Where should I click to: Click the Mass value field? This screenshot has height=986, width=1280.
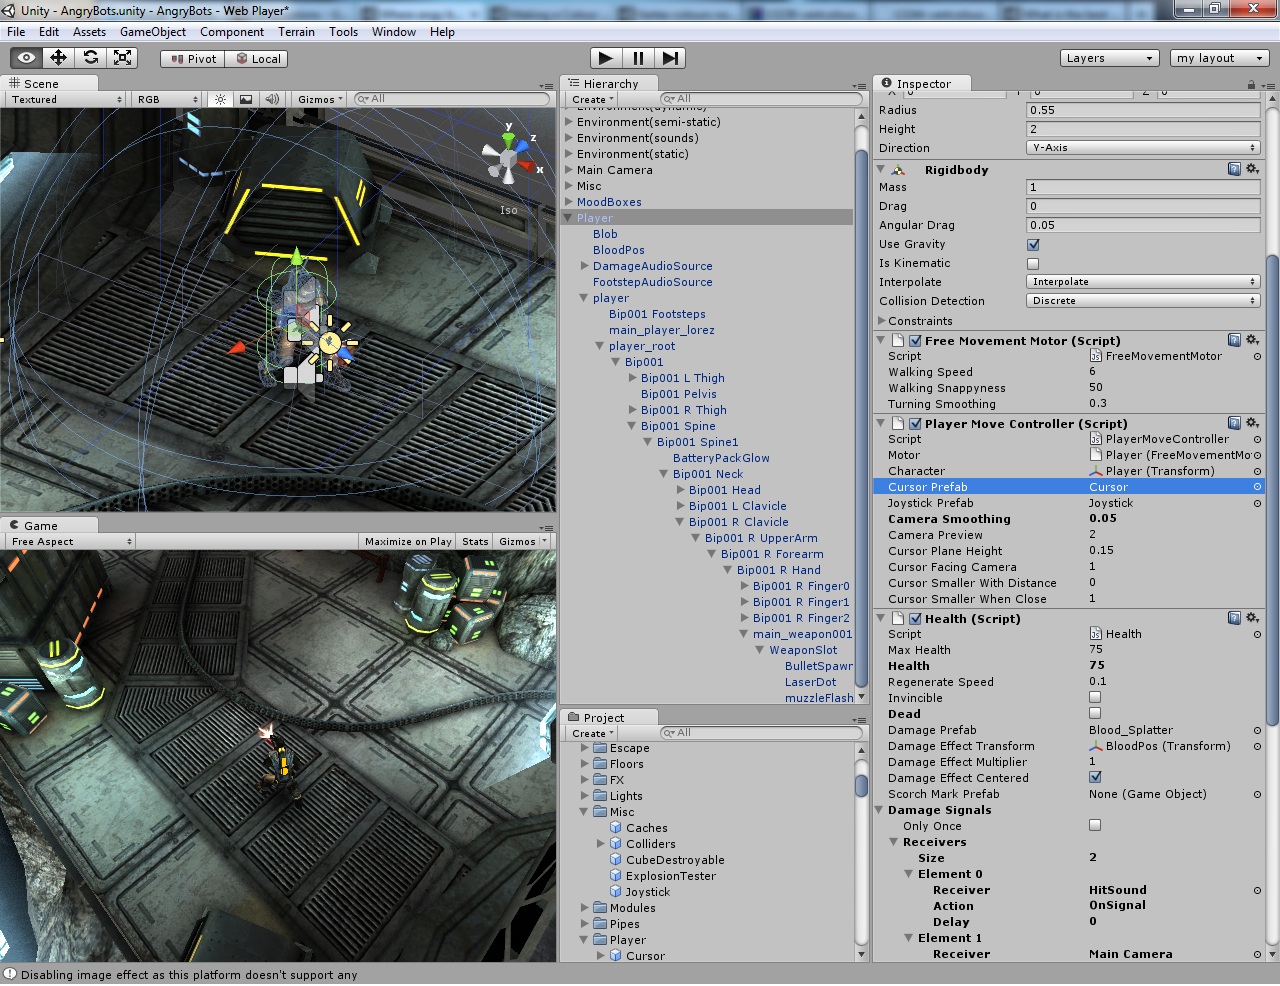[1143, 187]
